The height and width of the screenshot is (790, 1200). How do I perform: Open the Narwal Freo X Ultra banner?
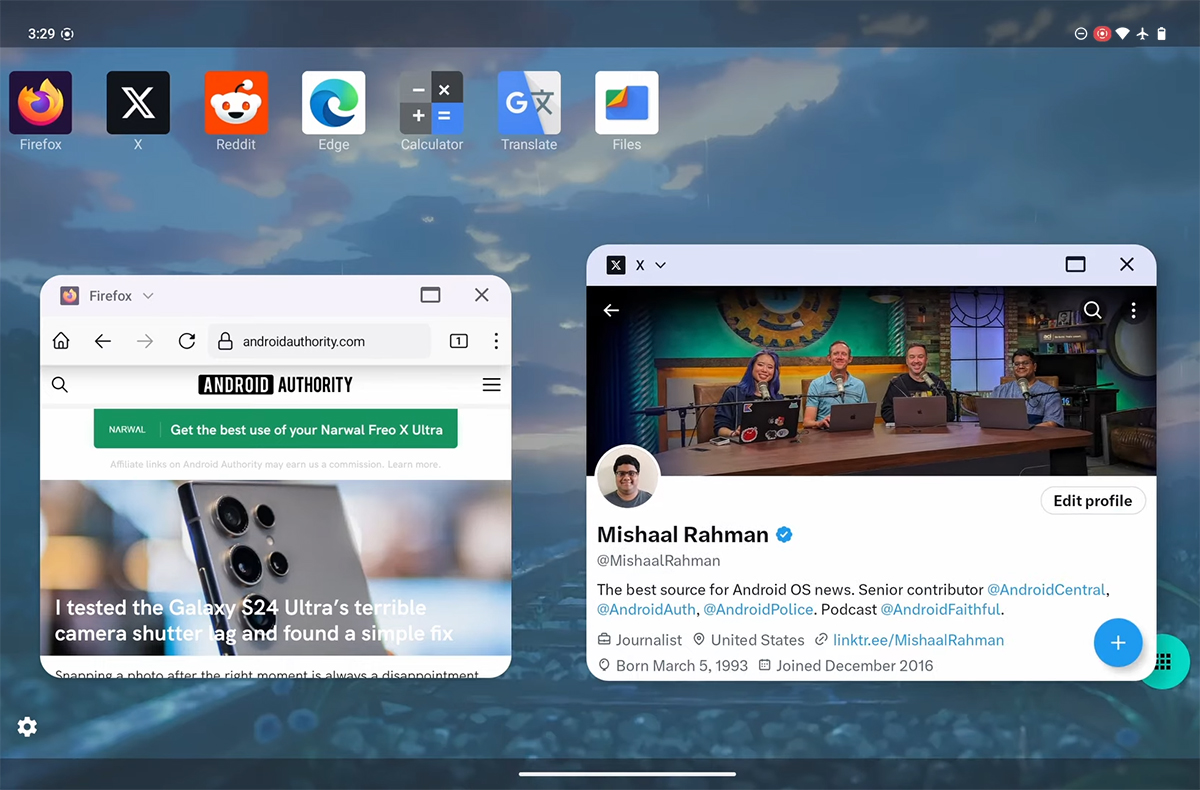(275, 429)
